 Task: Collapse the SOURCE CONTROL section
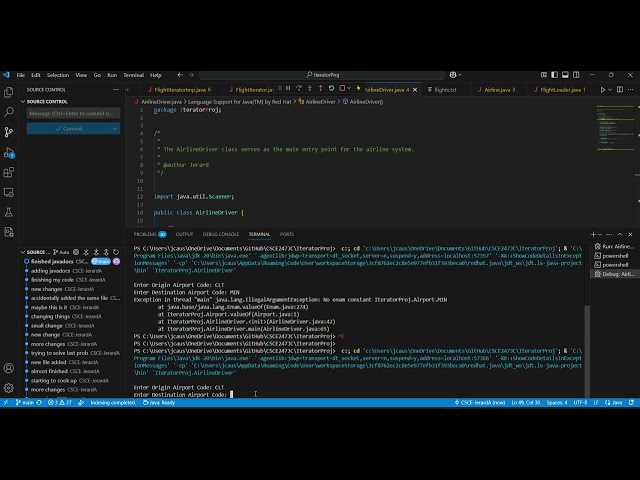tap(23, 101)
